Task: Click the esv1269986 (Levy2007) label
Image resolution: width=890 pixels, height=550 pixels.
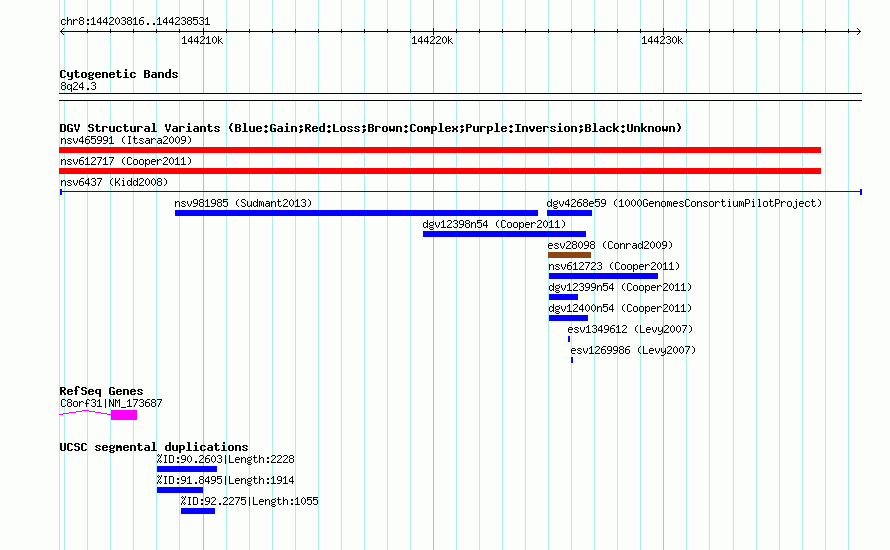Action: click(633, 350)
